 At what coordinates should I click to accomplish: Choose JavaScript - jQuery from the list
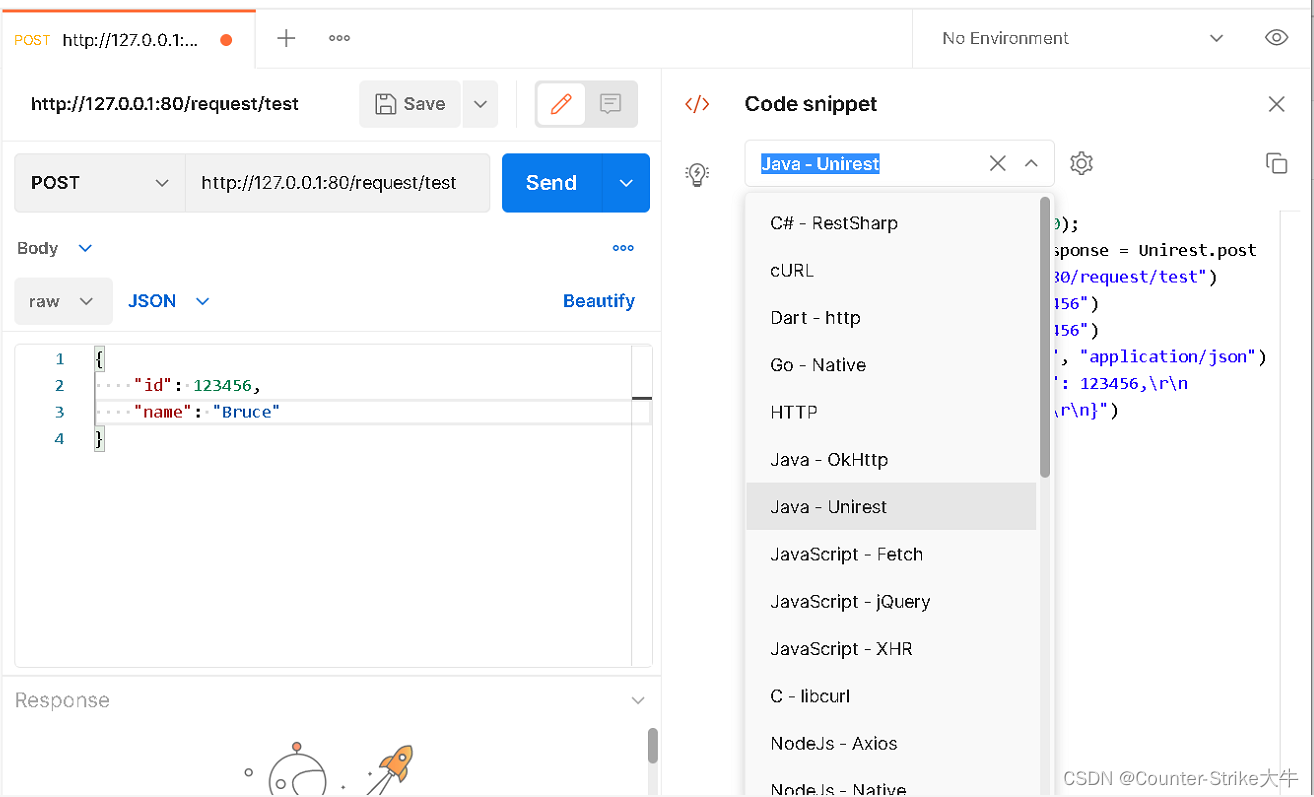pos(891,602)
